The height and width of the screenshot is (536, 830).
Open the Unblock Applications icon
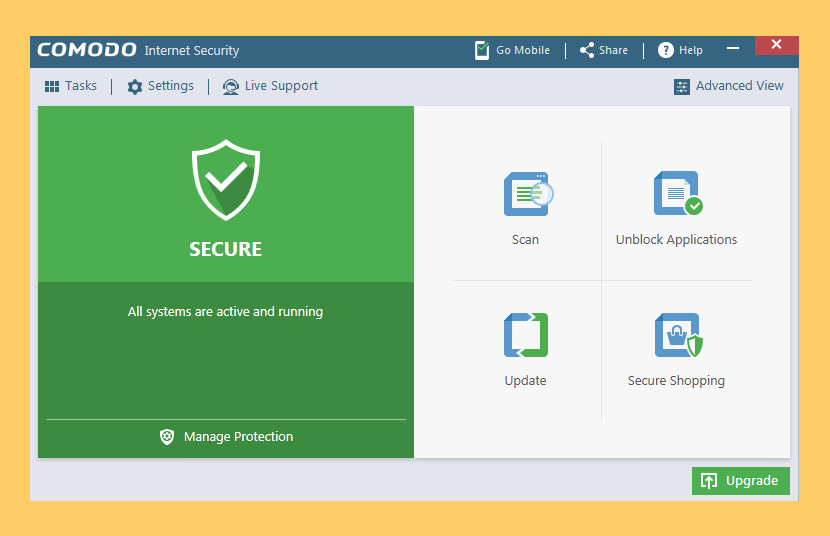(x=678, y=193)
